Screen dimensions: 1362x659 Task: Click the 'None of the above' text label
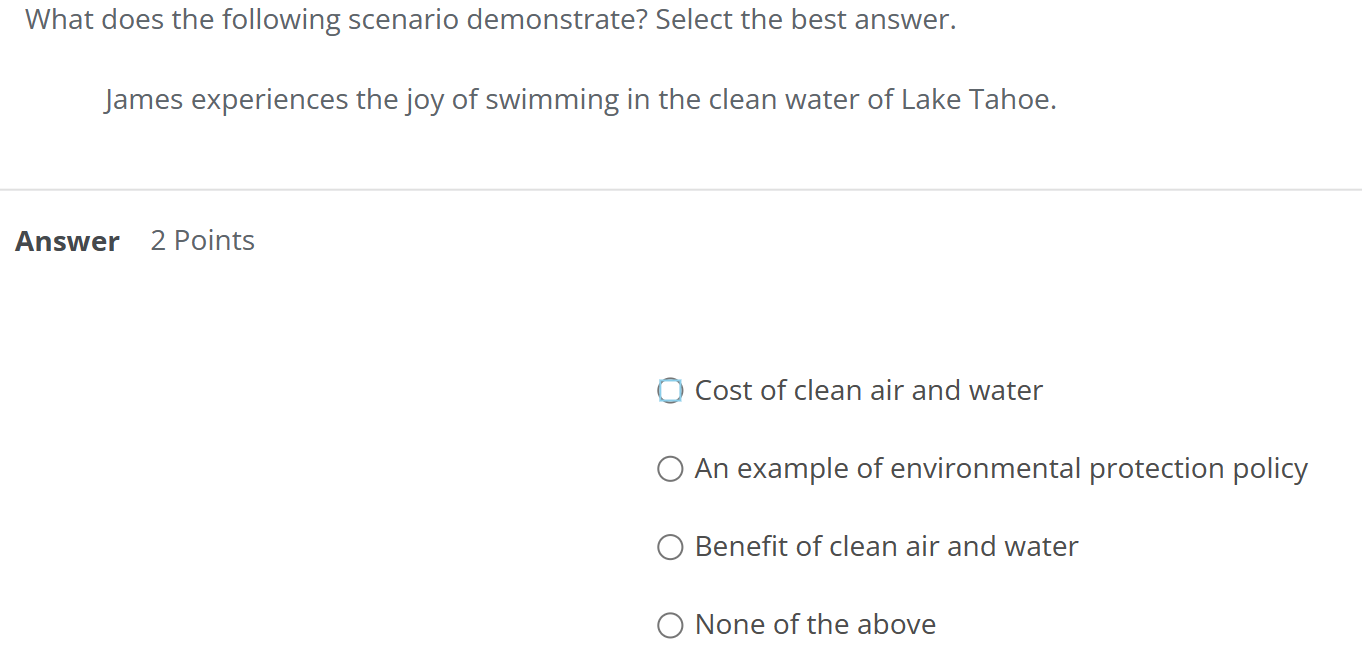tap(815, 625)
